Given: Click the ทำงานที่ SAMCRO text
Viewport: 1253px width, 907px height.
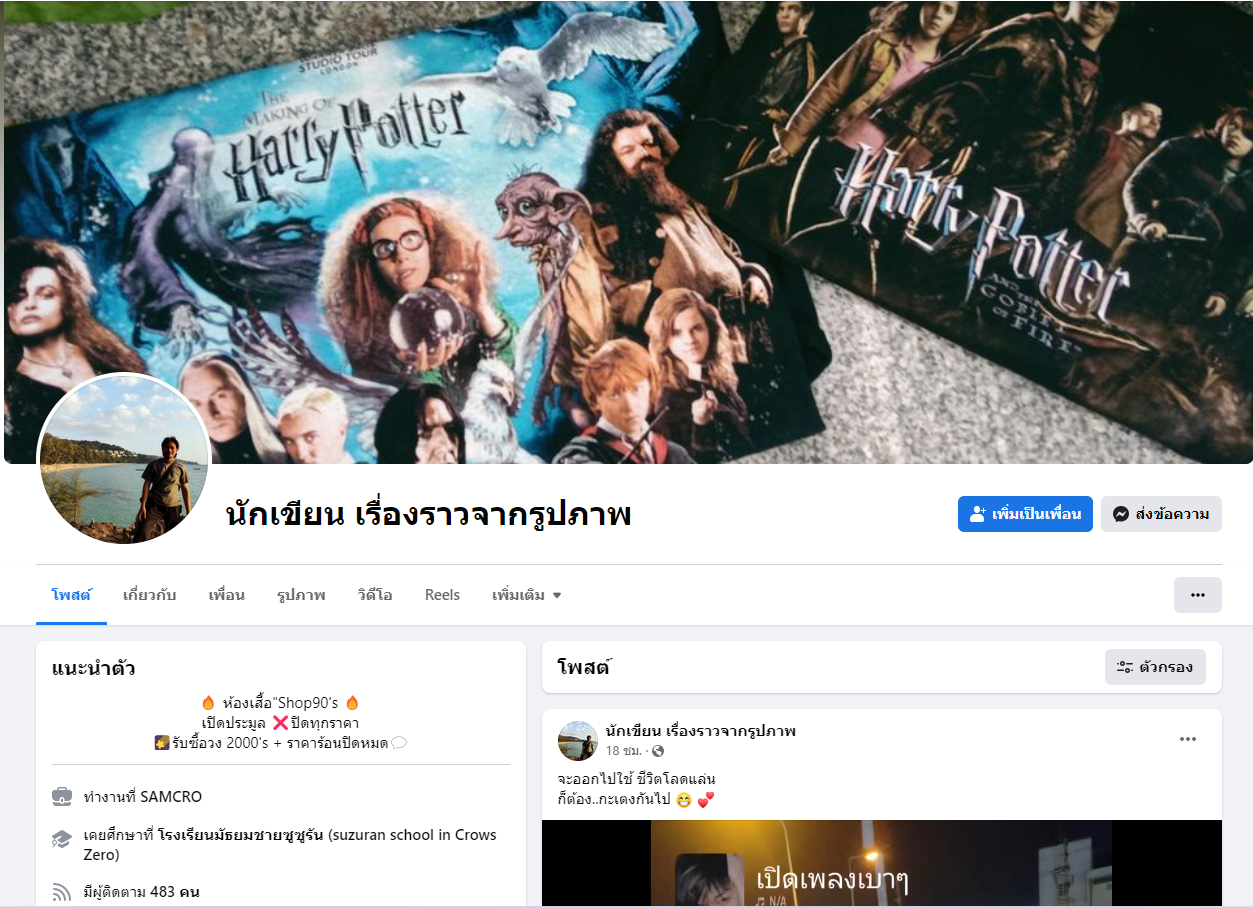Looking at the screenshot, I should [143, 797].
